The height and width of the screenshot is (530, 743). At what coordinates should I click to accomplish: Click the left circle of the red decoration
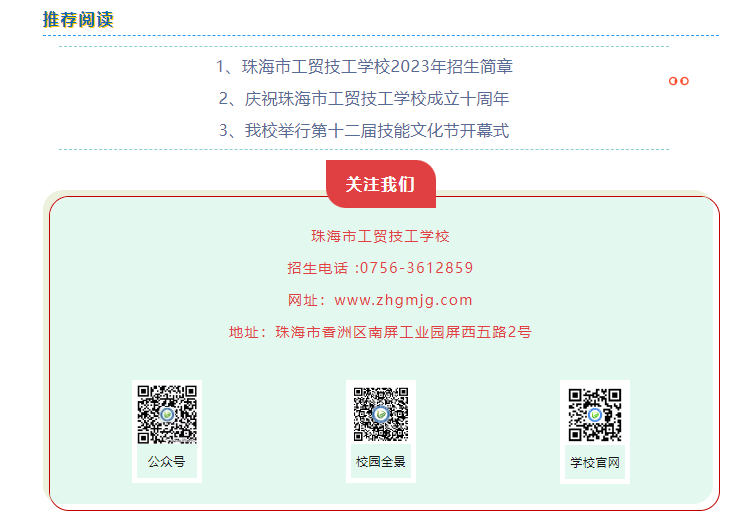click(x=673, y=81)
